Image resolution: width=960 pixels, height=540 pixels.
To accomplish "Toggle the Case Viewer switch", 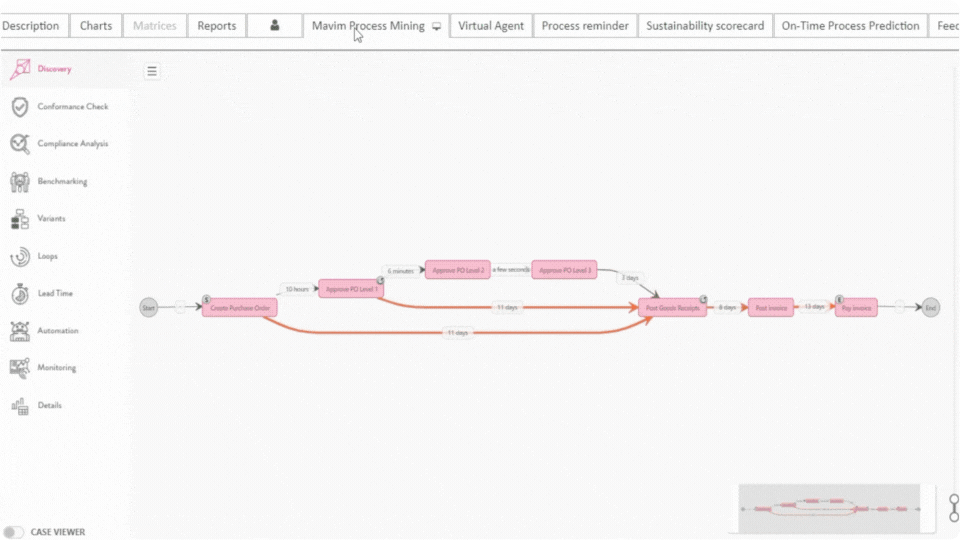I will 14,532.
